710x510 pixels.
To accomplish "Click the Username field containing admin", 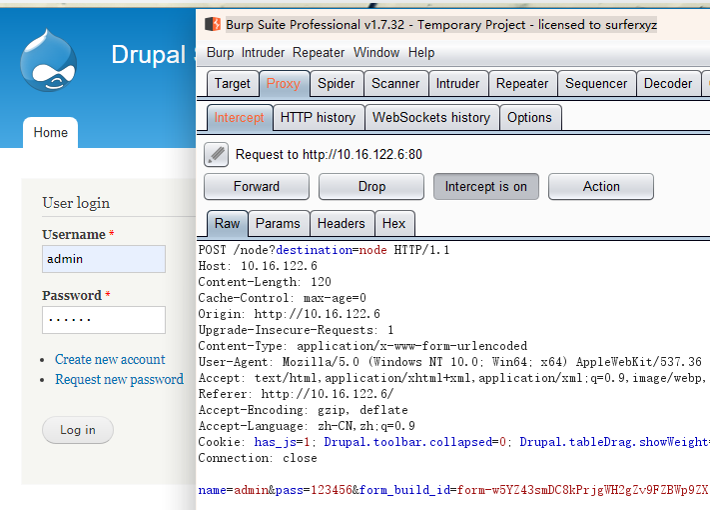I will pyautogui.click(x=104, y=259).
